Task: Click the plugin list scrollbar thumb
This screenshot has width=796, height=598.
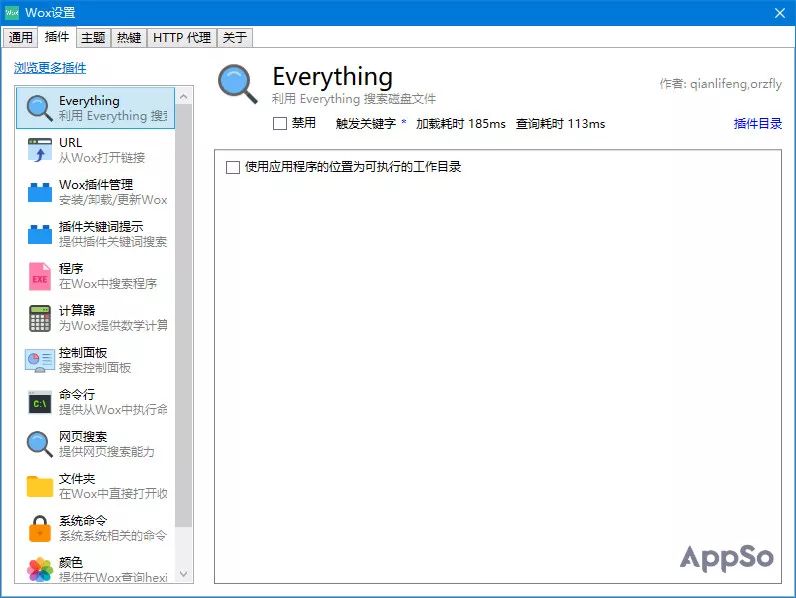Action: (x=184, y=316)
